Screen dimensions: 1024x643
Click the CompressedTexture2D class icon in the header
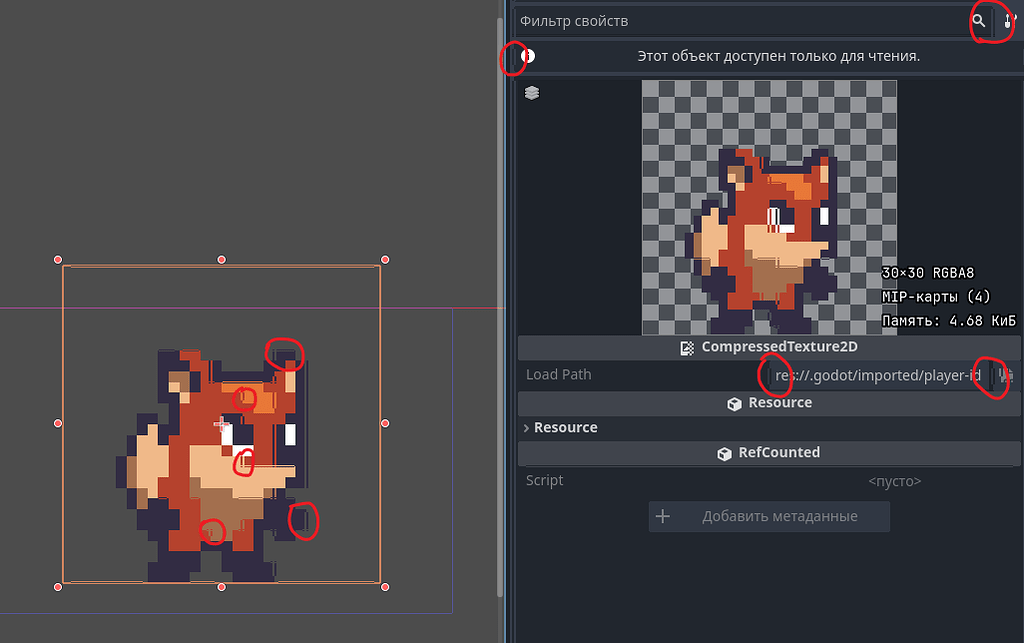pyautogui.click(x=686, y=347)
